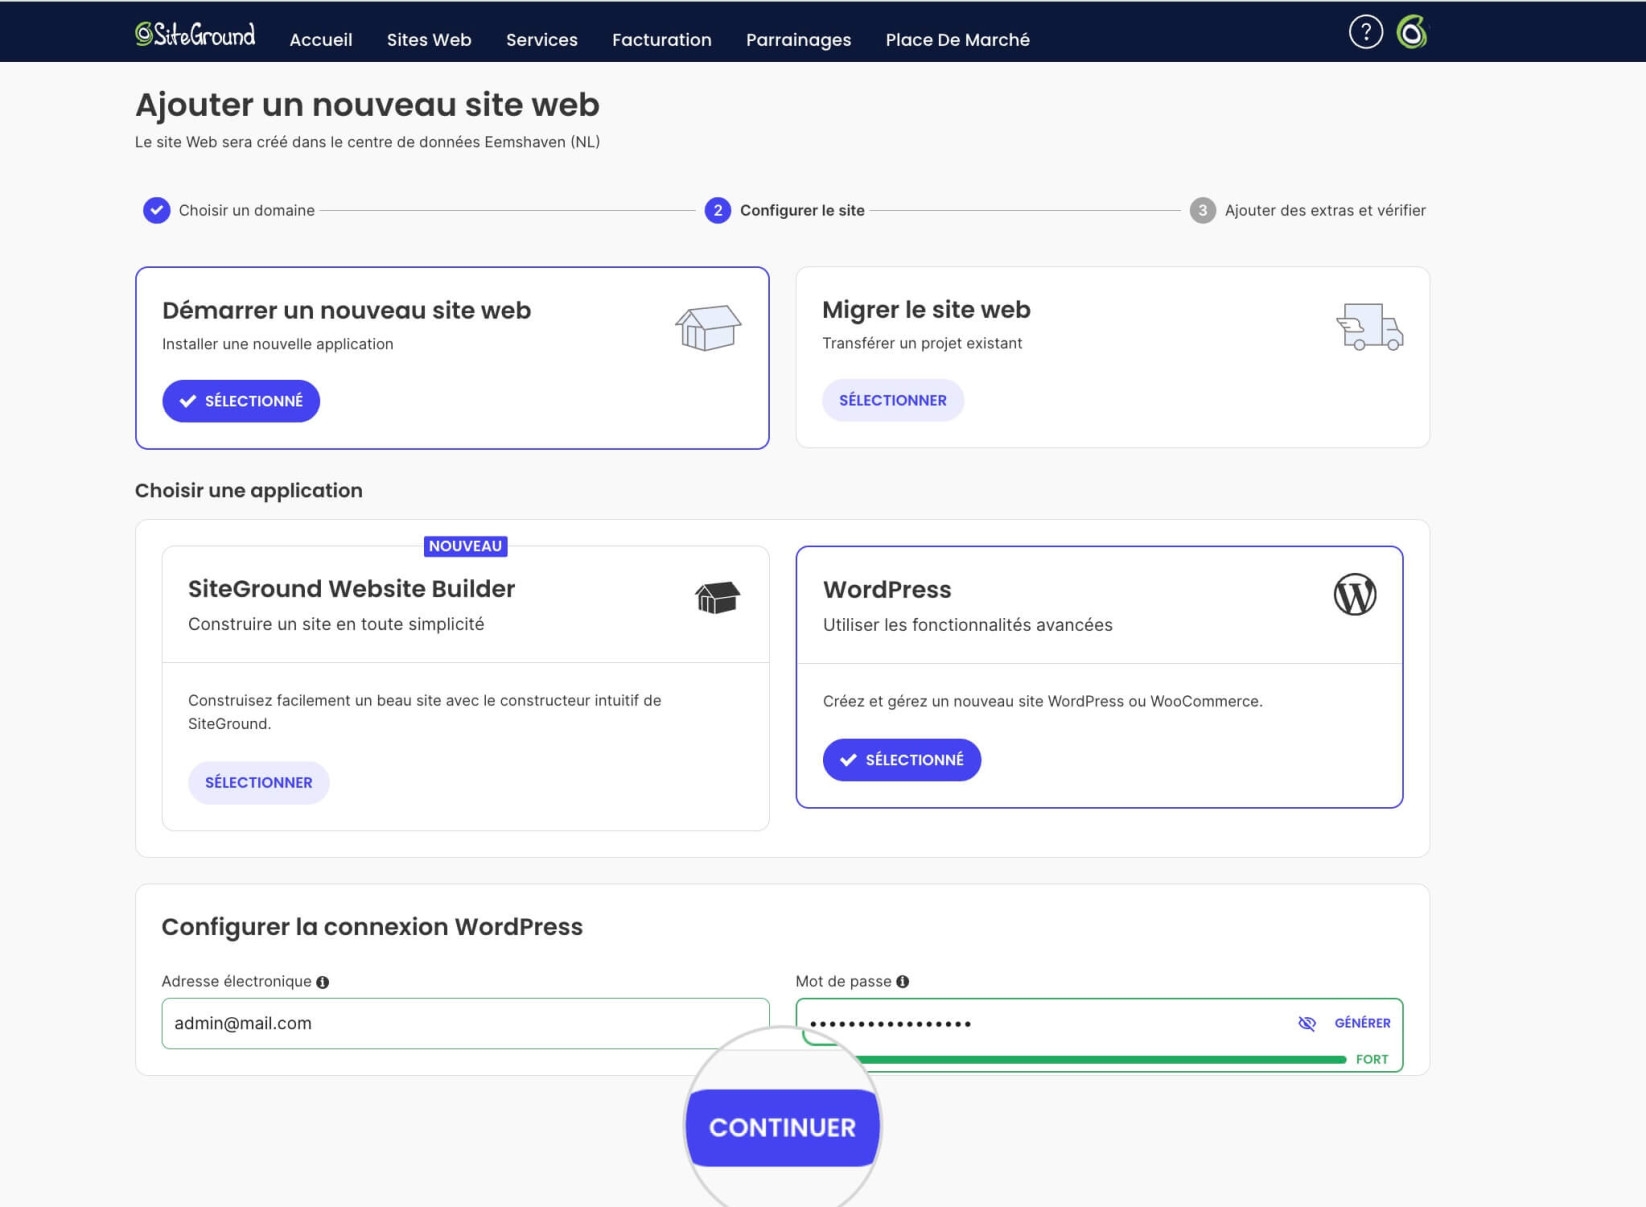Click the Adresse électronique label

tap(236, 981)
